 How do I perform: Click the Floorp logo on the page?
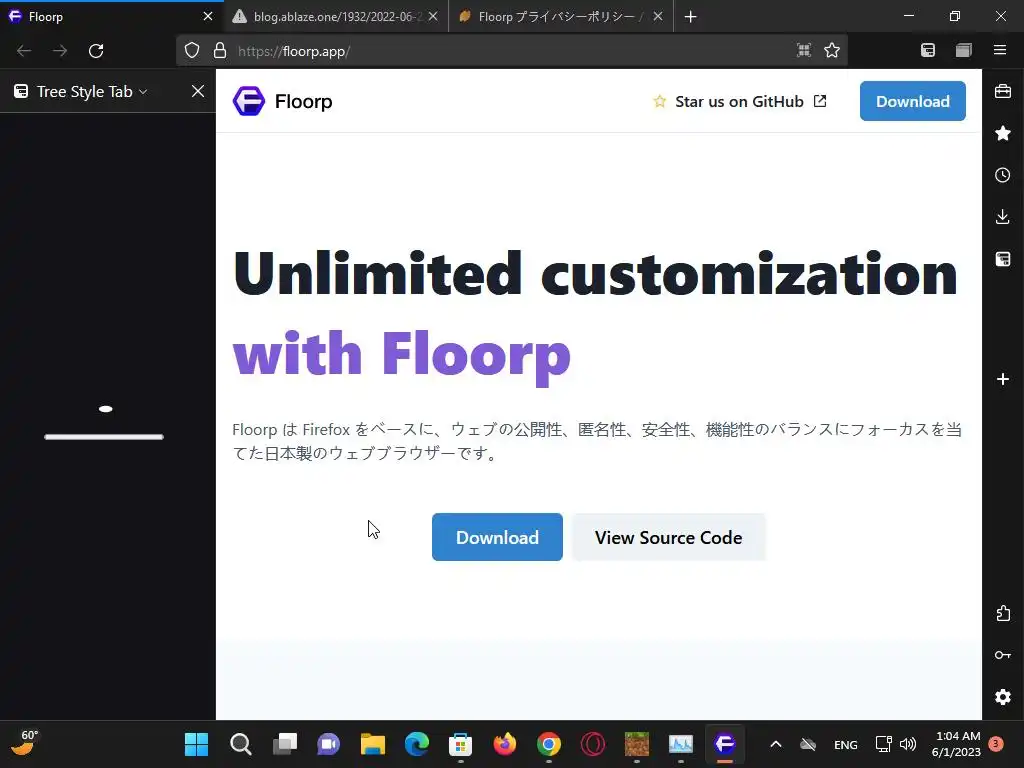(x=249, y=101)
